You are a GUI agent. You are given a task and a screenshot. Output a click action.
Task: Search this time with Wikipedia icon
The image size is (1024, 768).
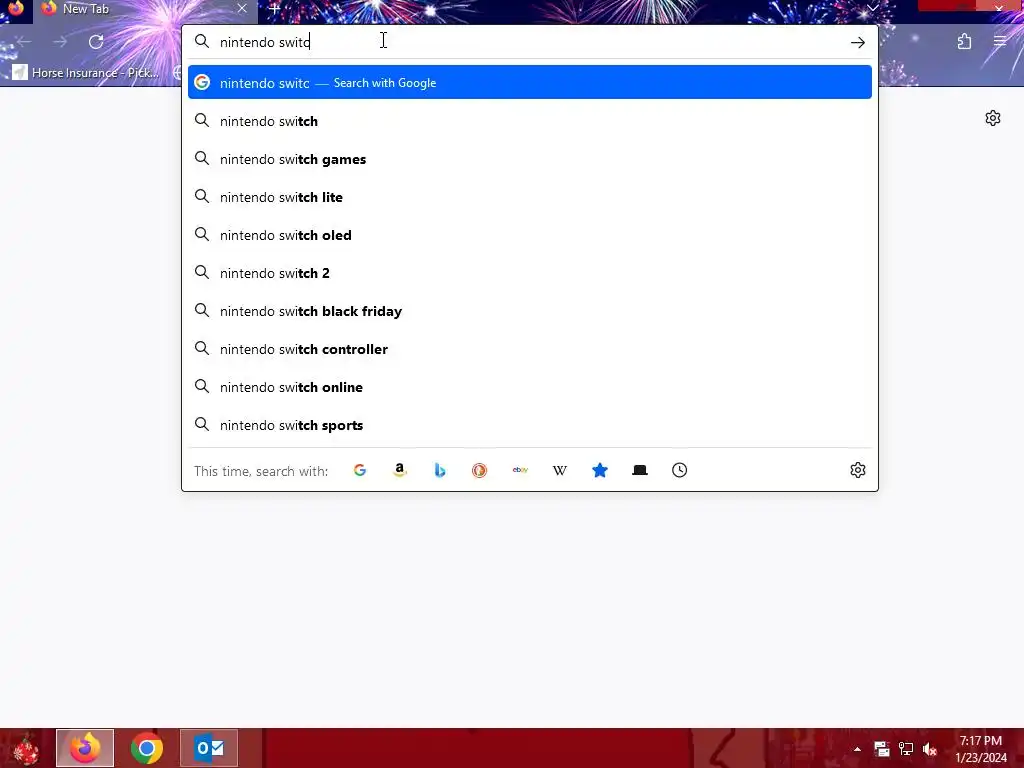coord(560,470)
